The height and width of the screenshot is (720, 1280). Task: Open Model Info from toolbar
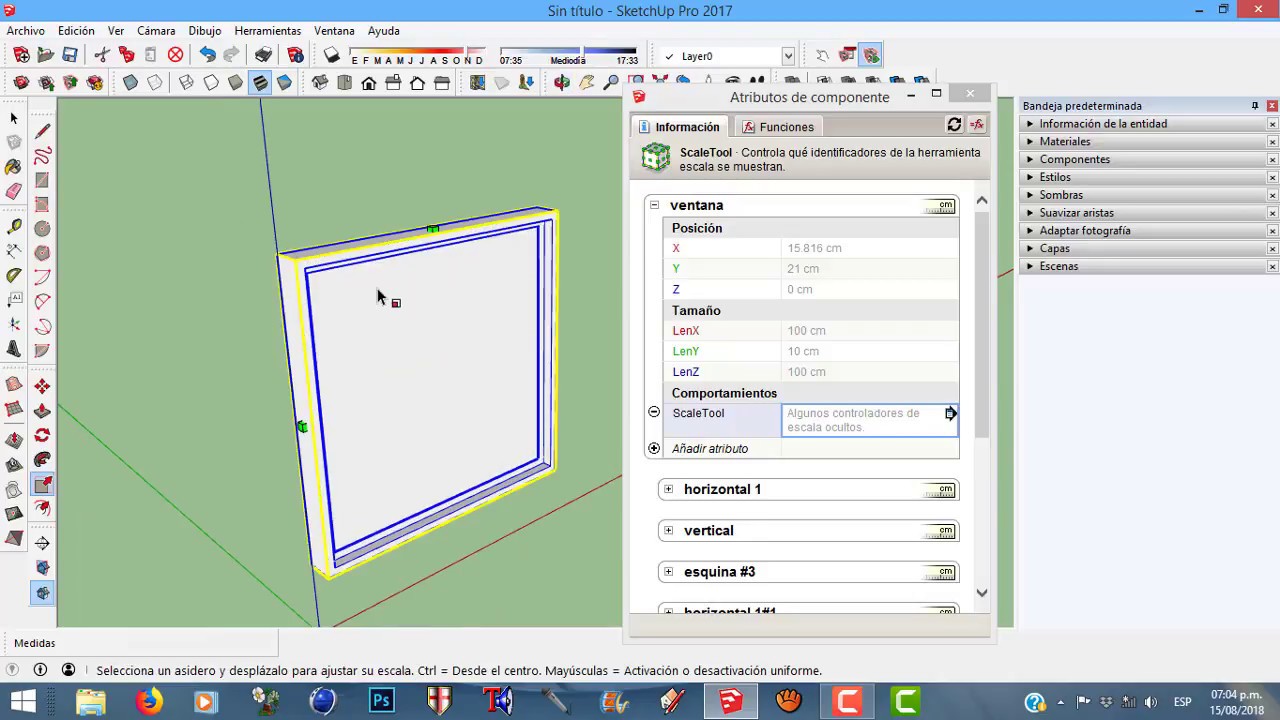tap(295, 55)
